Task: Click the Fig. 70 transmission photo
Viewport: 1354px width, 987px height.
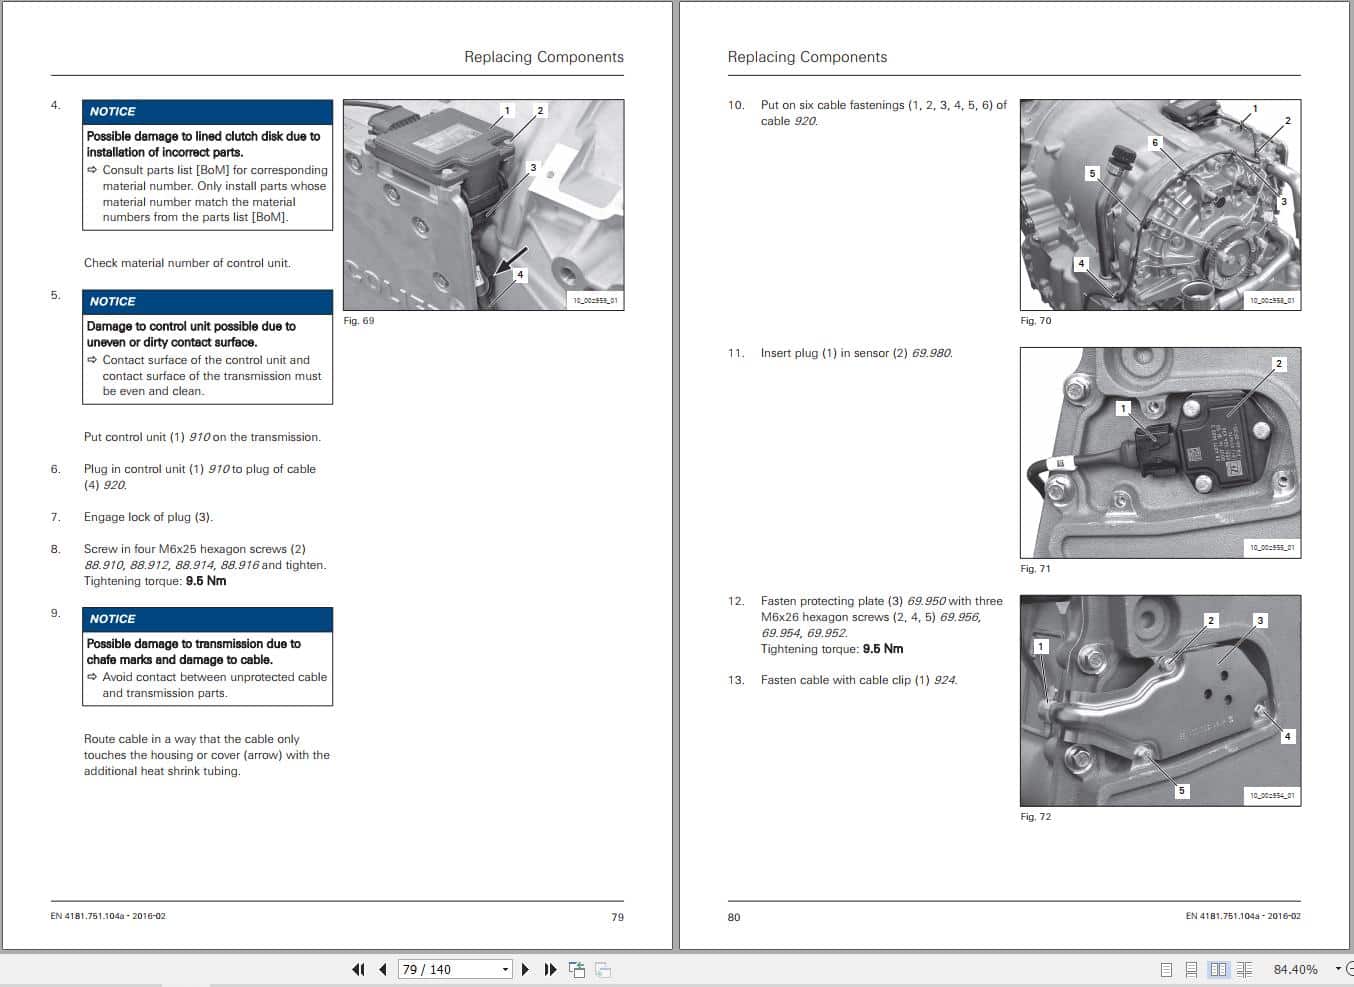Action: click(x=1160, y=204)
